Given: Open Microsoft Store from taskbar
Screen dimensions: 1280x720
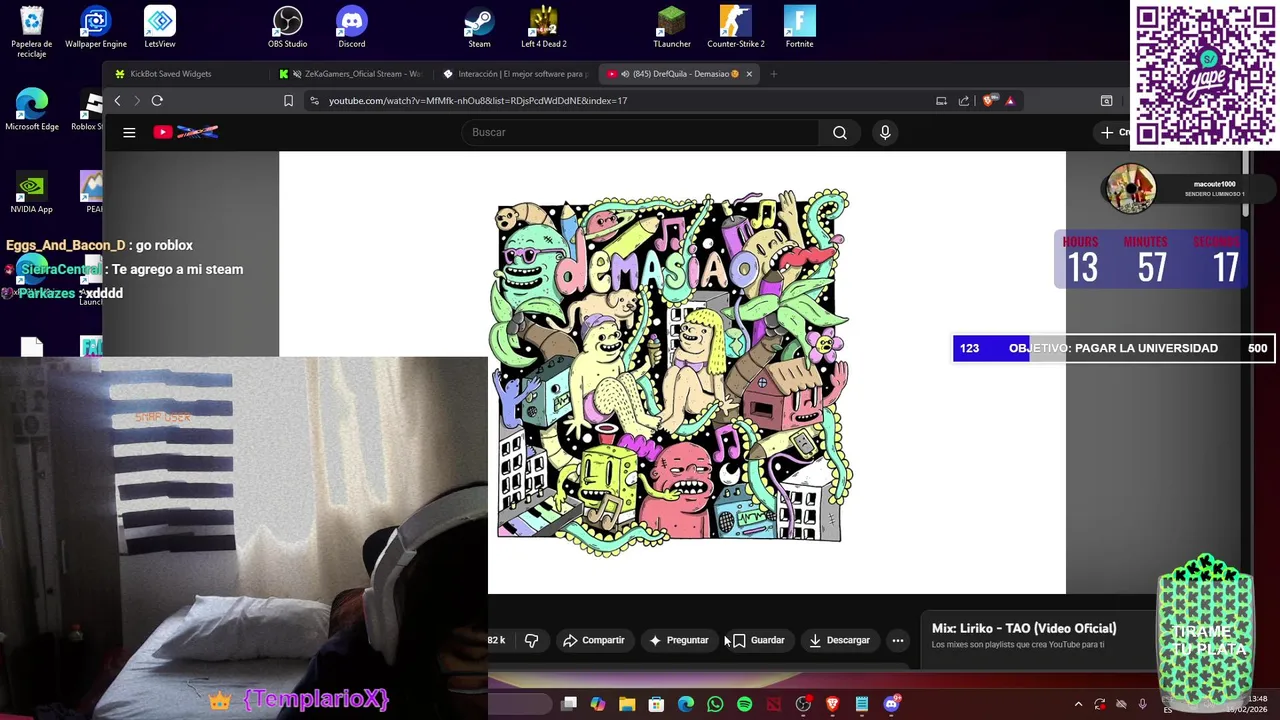Looking at the screenshot, I should (656, 704).
